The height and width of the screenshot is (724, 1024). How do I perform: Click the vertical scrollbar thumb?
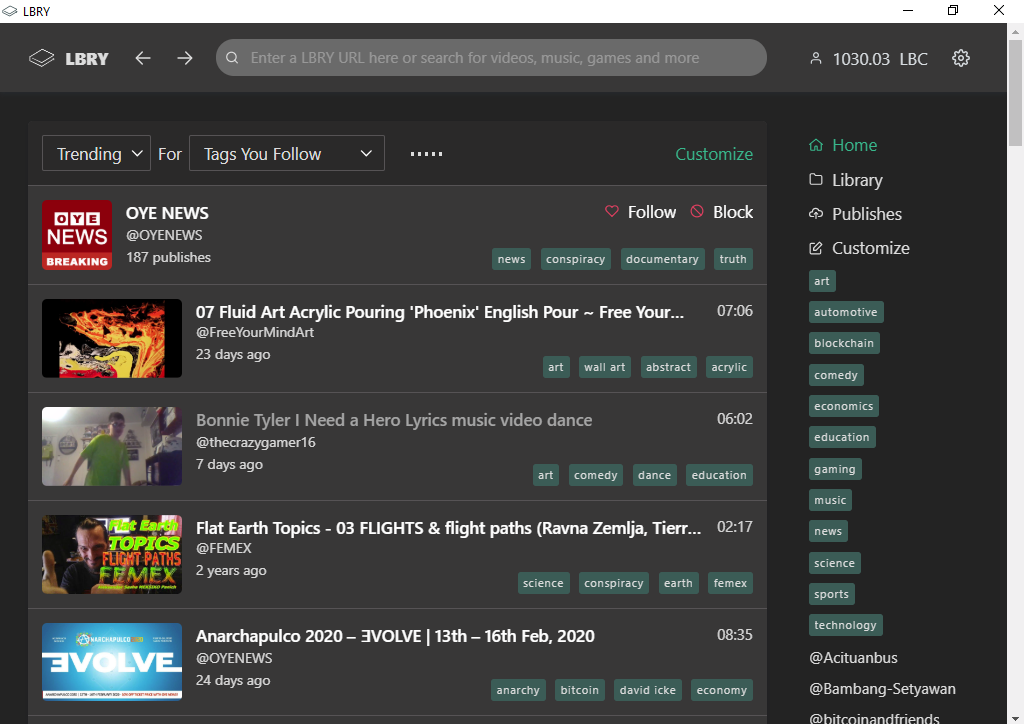pyautogui.click(x=1016, y=91)
